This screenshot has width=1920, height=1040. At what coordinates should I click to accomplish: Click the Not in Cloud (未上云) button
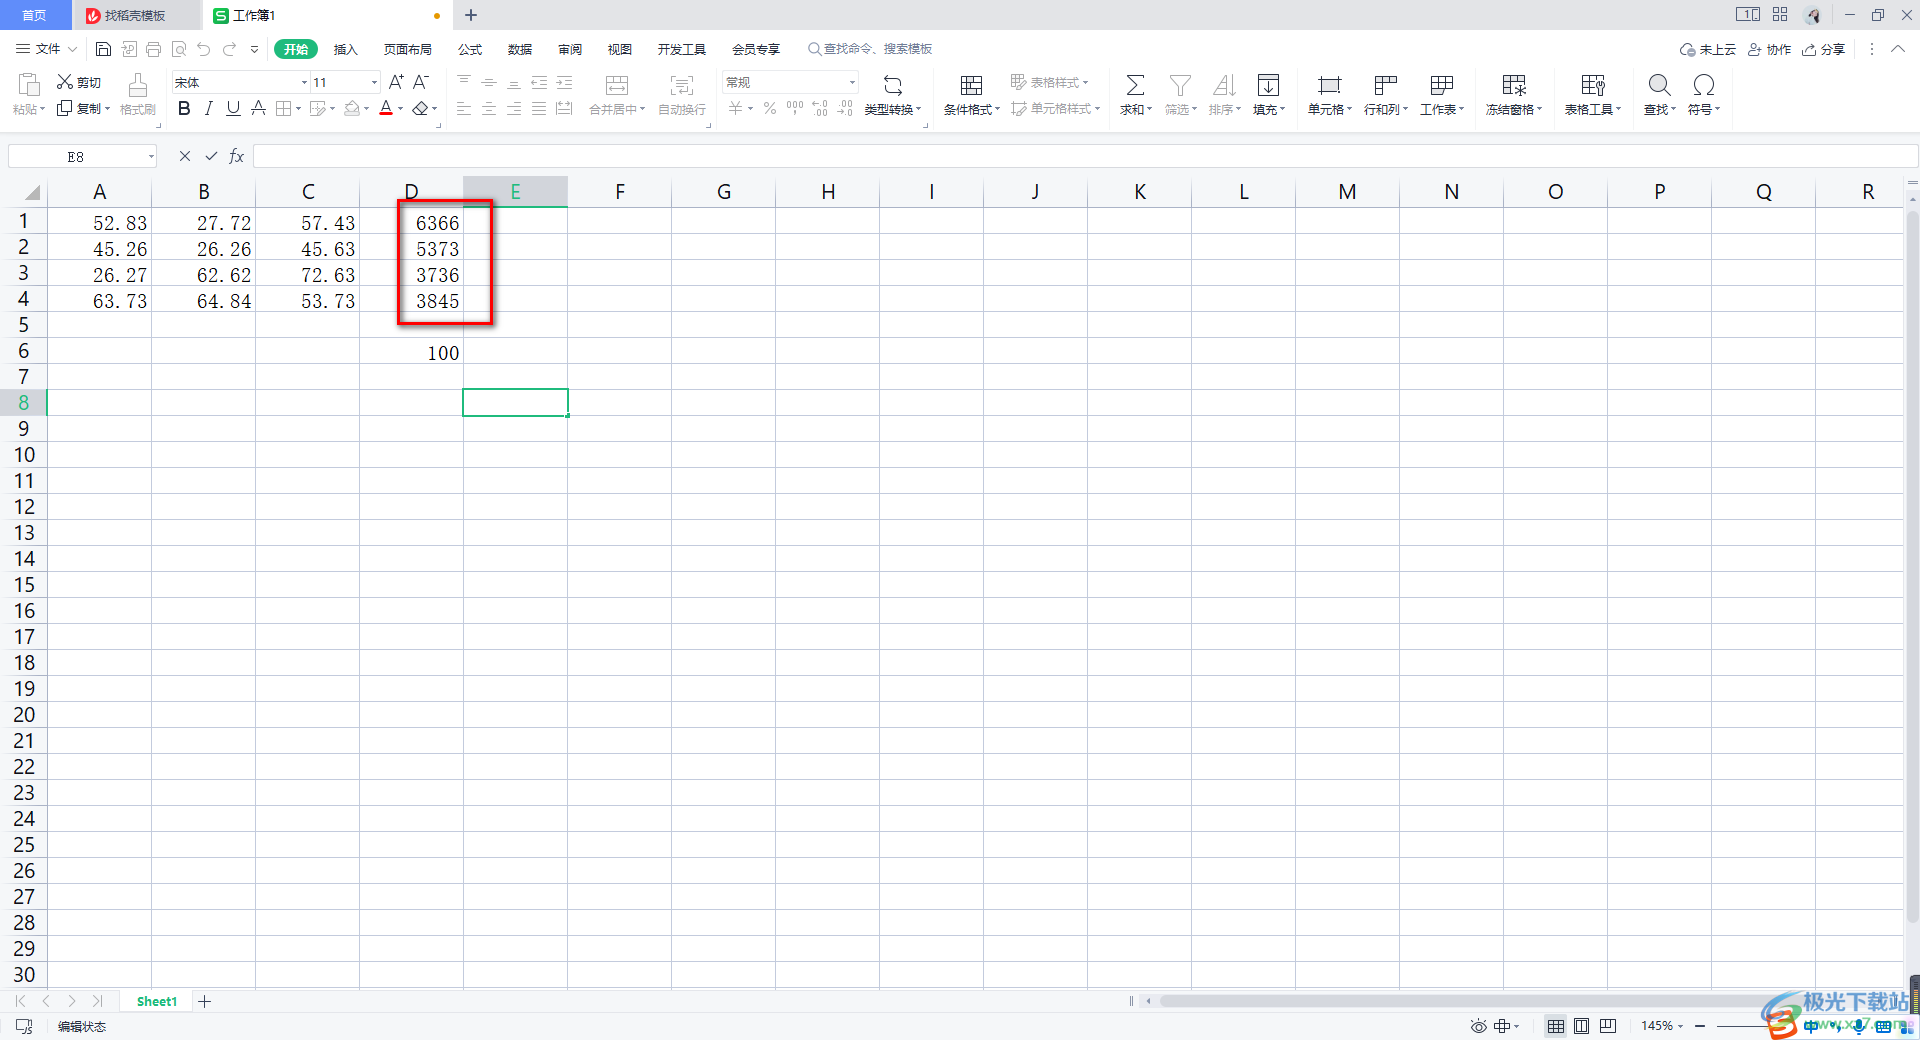pyautogui.click(x=1708, y=49)
